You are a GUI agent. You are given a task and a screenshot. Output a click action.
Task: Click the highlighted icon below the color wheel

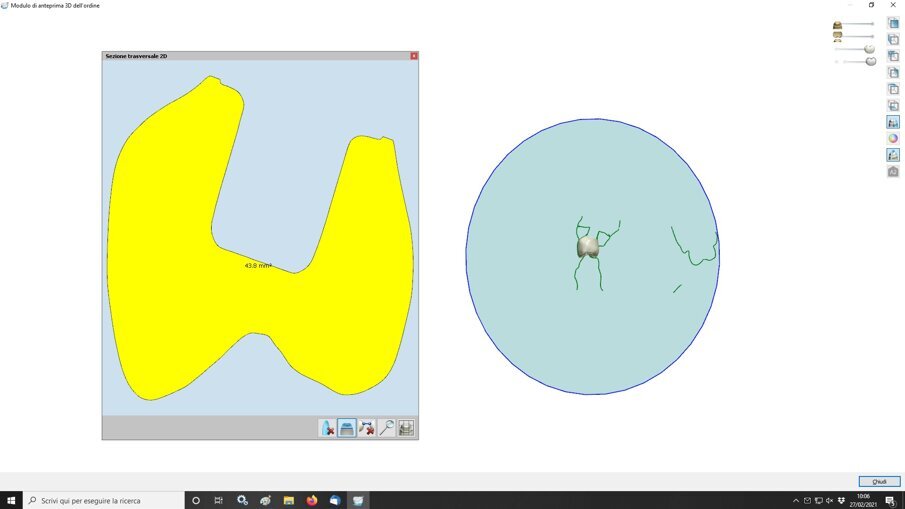click(x=893, y=155)
